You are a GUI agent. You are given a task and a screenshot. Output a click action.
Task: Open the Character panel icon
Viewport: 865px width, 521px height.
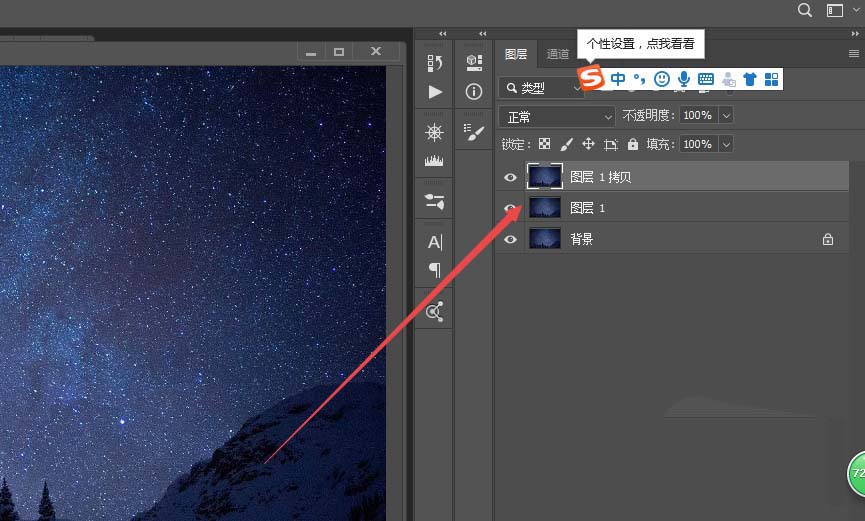click(435, 242)
